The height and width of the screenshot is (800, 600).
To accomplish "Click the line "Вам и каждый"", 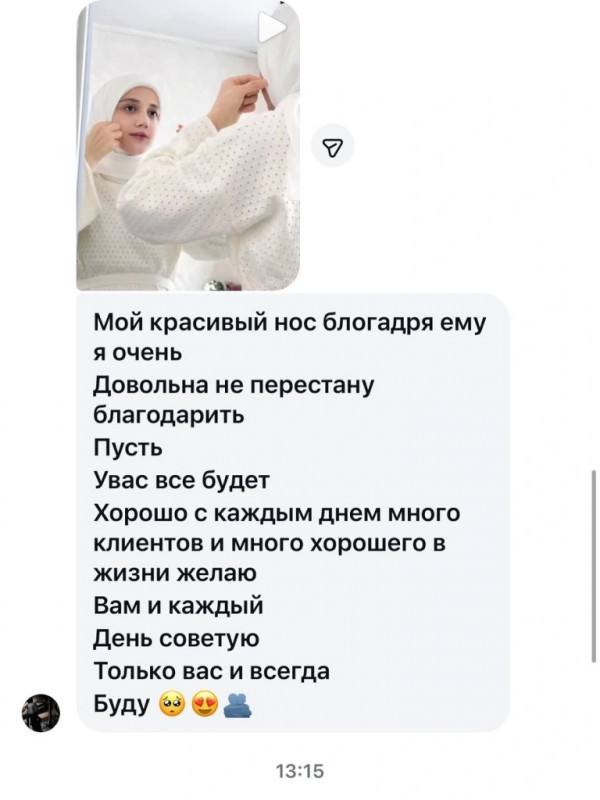I will coord(179,606).
